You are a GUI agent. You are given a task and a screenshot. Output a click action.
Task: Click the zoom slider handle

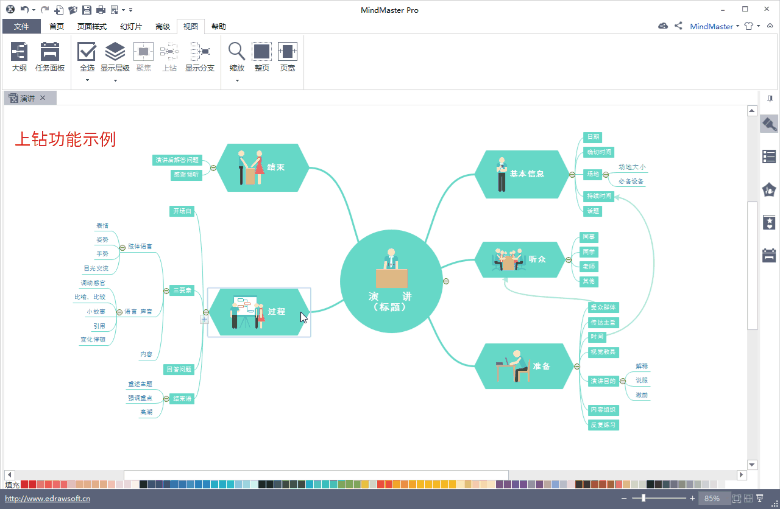pyautogui.click(x=643, y=498)
